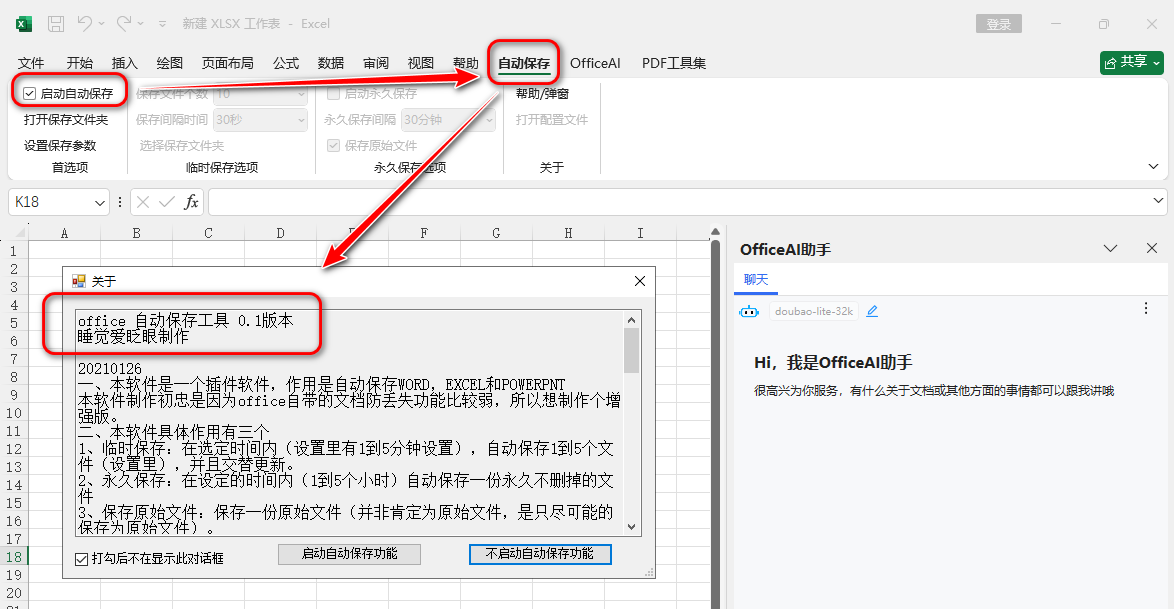Click the confirm checkmark in formula bar

tap(167, 202)
